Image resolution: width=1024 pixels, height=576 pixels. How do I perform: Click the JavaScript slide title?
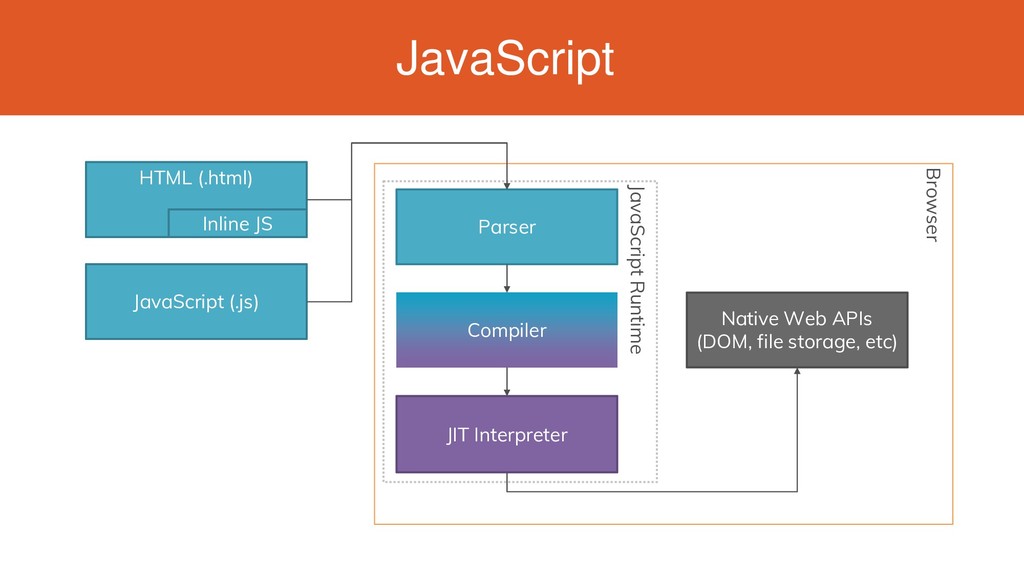[x=505, y=59]
